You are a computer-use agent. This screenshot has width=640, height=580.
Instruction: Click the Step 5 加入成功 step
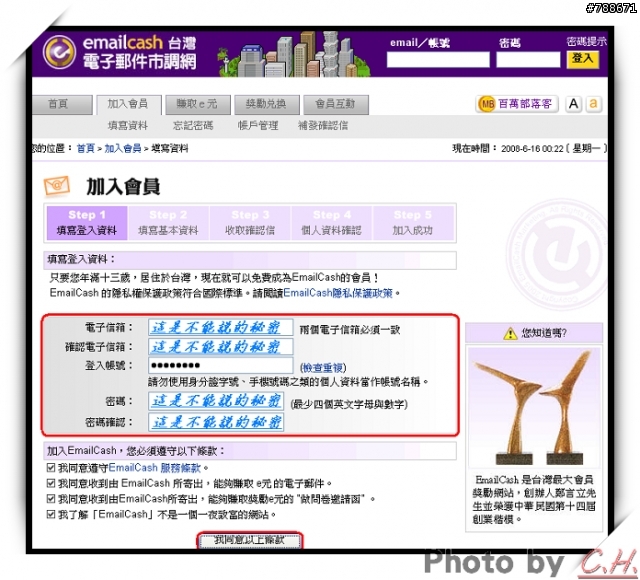(x=413, y=223)
